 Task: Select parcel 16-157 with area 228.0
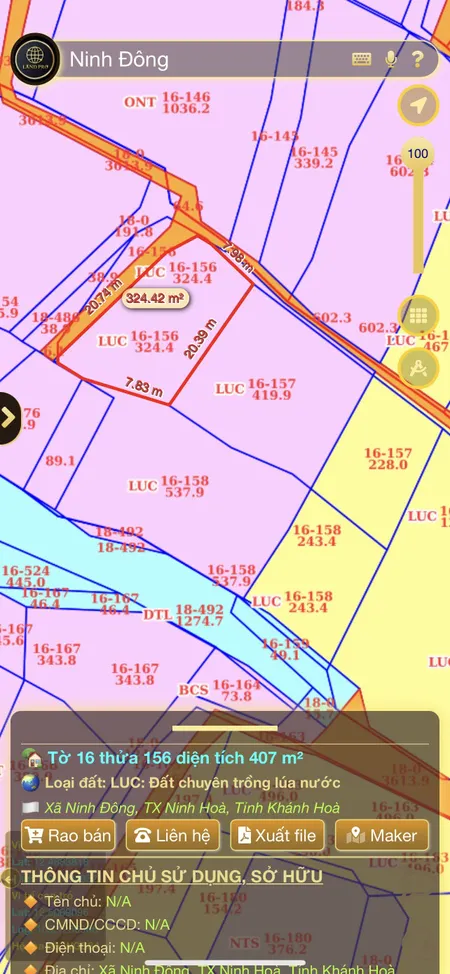click(388, 459)
